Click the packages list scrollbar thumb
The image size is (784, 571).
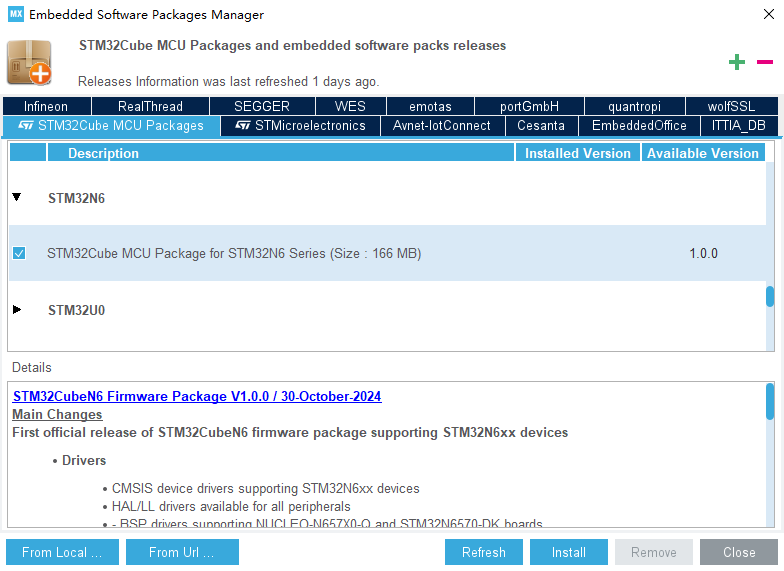[x=770, y=296]
